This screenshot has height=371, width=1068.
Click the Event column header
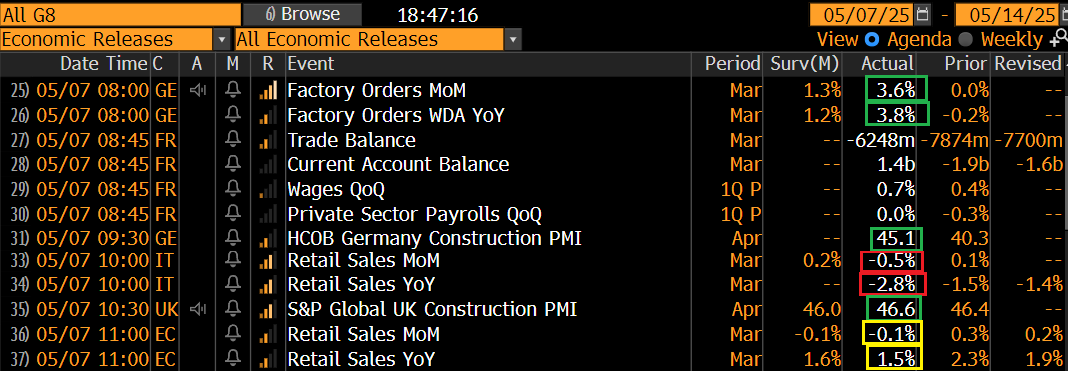tap(311, 64)
